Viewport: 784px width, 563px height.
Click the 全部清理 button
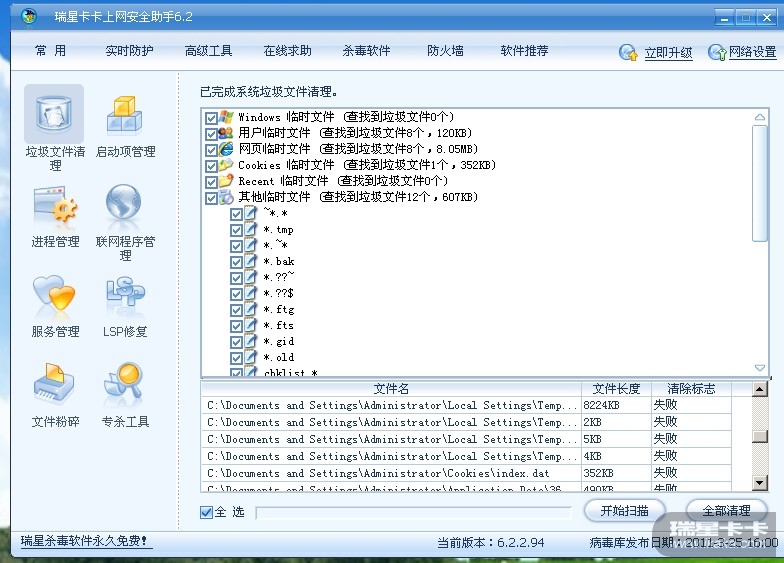click(726, 510)
